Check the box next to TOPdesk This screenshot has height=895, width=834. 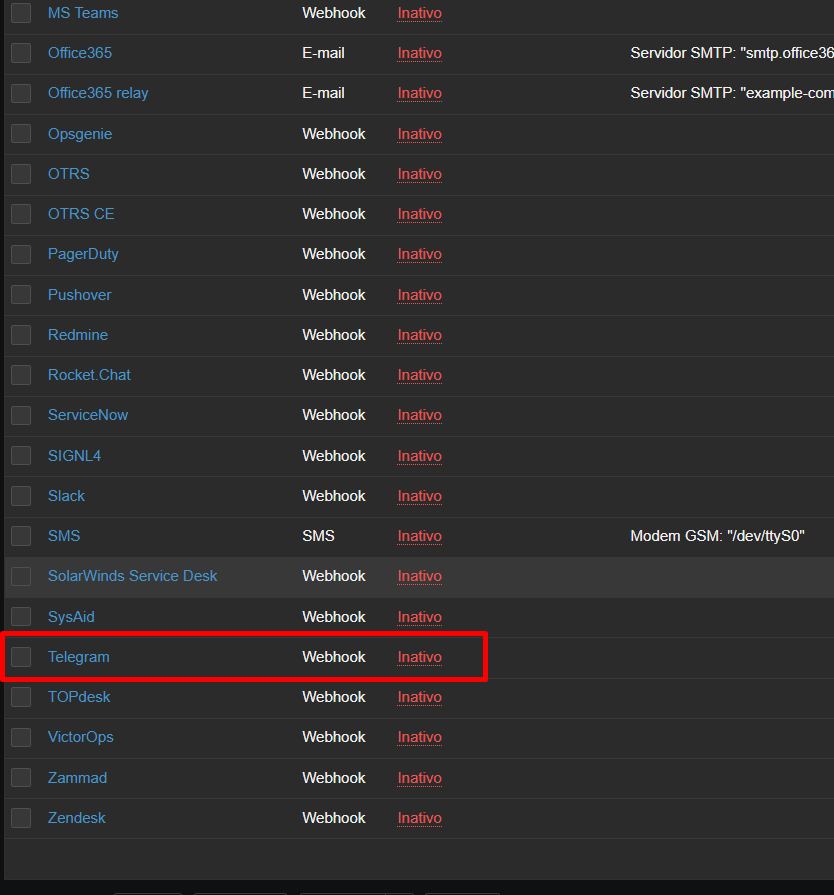[21, 697]
